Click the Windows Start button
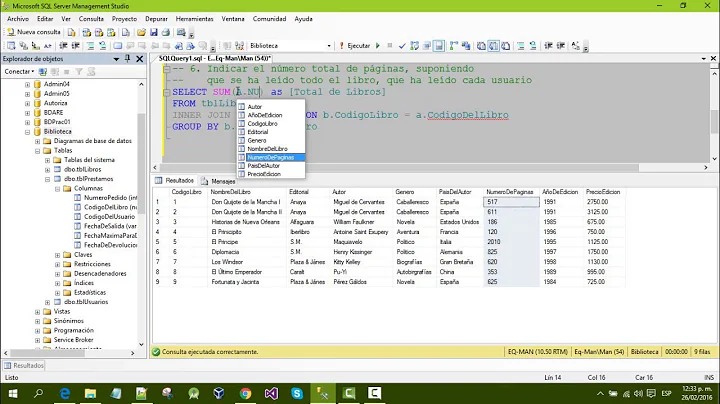Screen dimensions: 720x404 click(12, 393)
